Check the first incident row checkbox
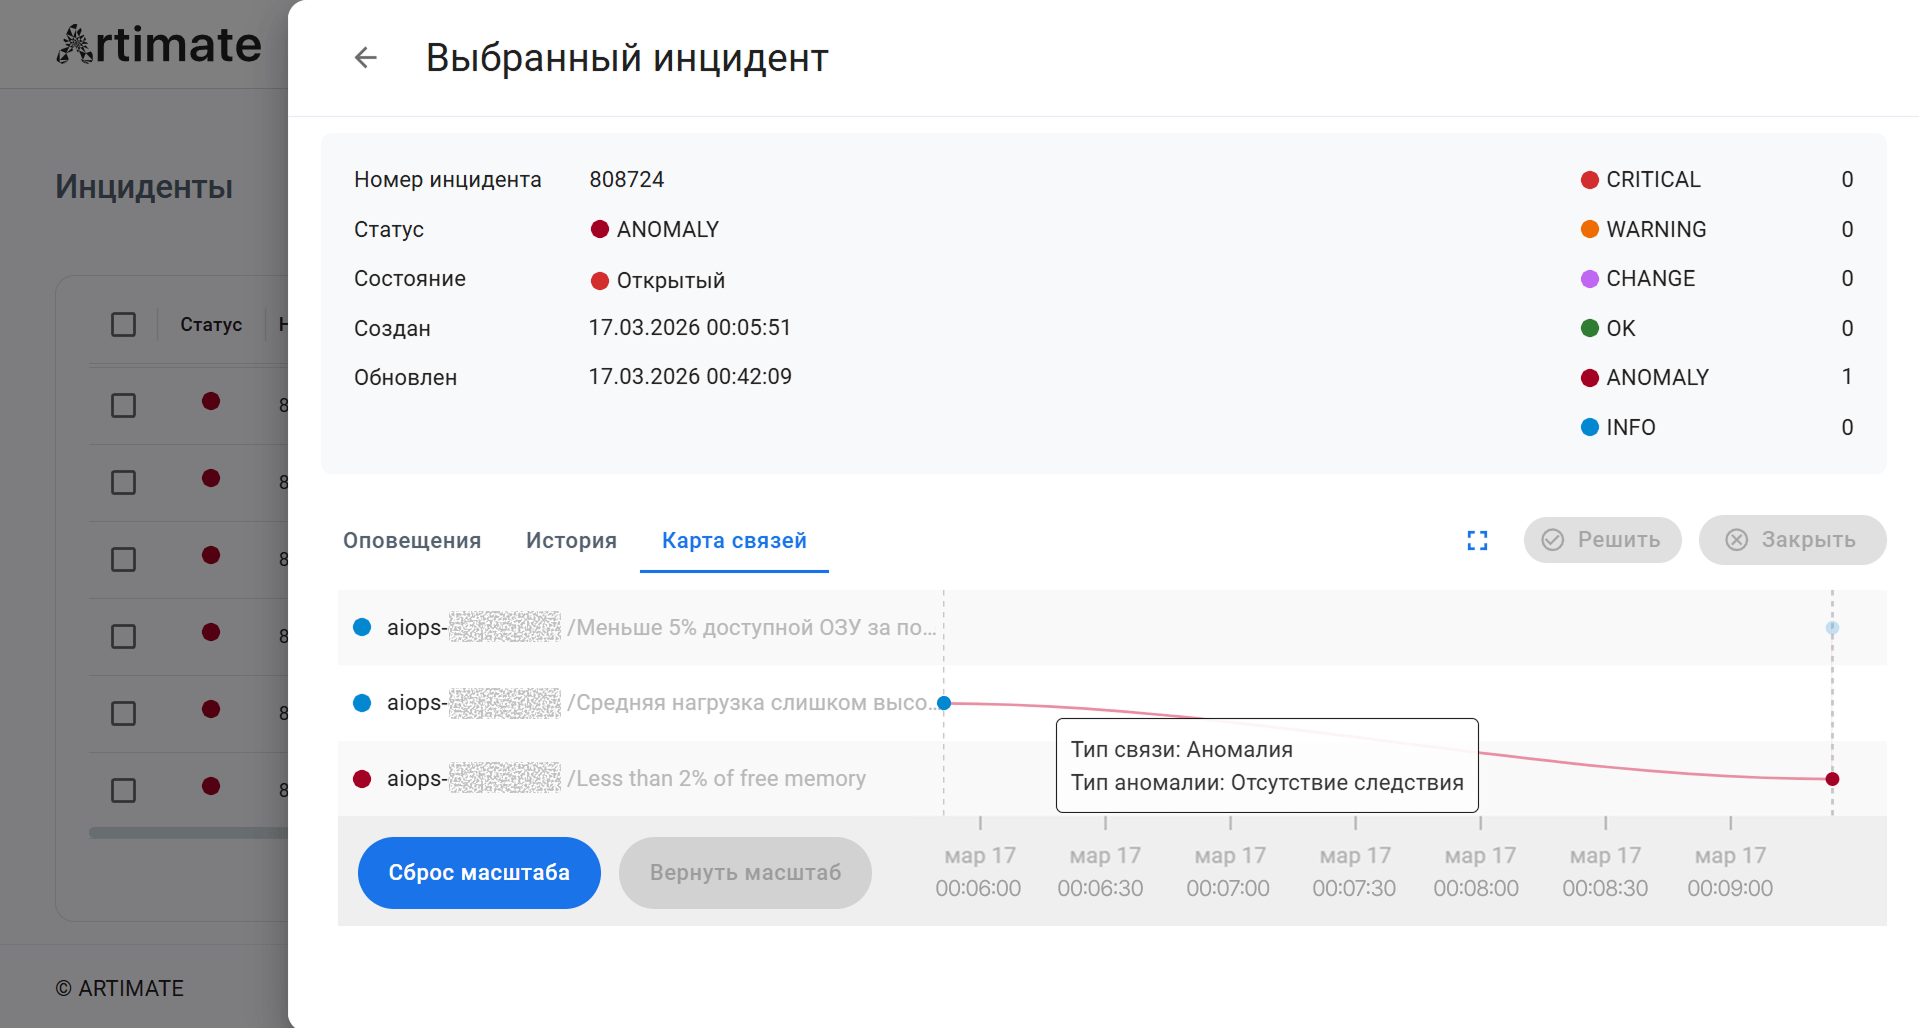 tap(123, 405)
